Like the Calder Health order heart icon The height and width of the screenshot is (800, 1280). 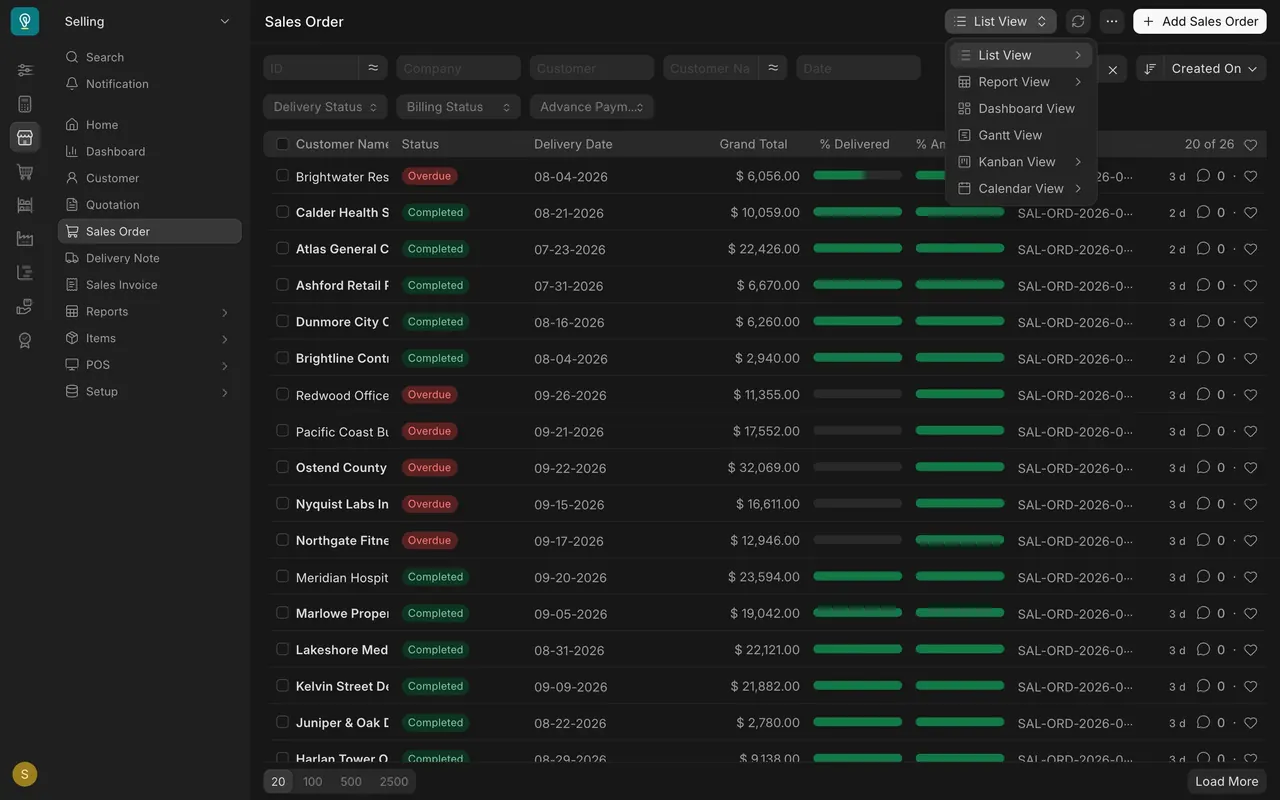pos(1250,212)
